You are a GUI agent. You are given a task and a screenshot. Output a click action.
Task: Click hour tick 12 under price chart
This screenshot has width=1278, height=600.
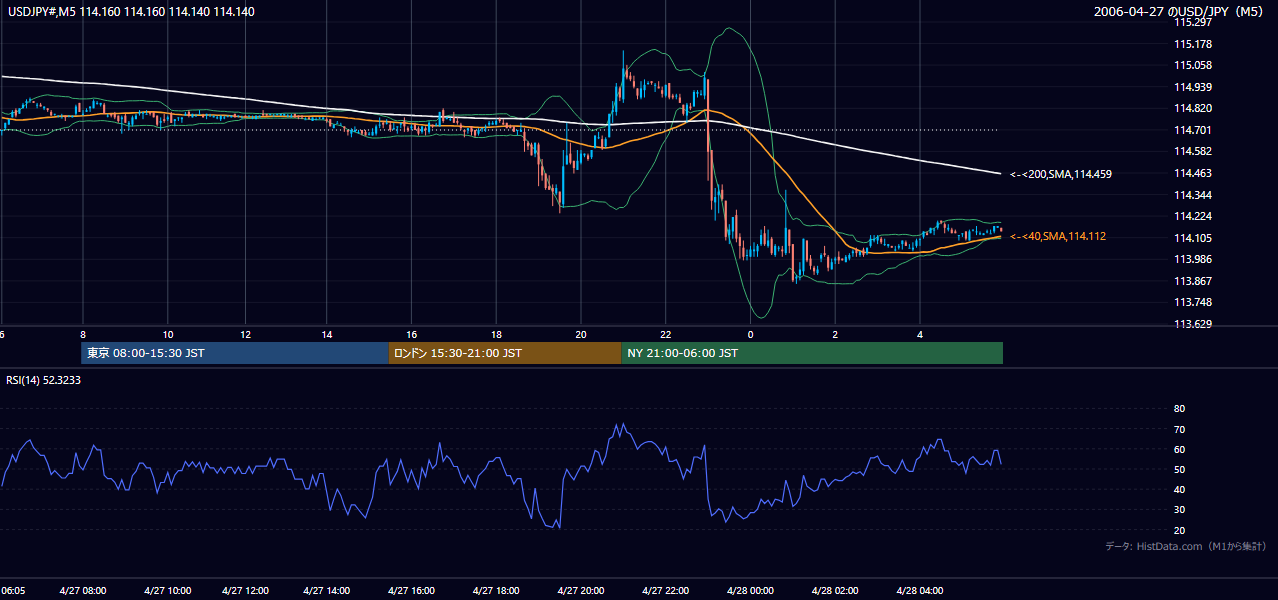(x=245, y=334)
